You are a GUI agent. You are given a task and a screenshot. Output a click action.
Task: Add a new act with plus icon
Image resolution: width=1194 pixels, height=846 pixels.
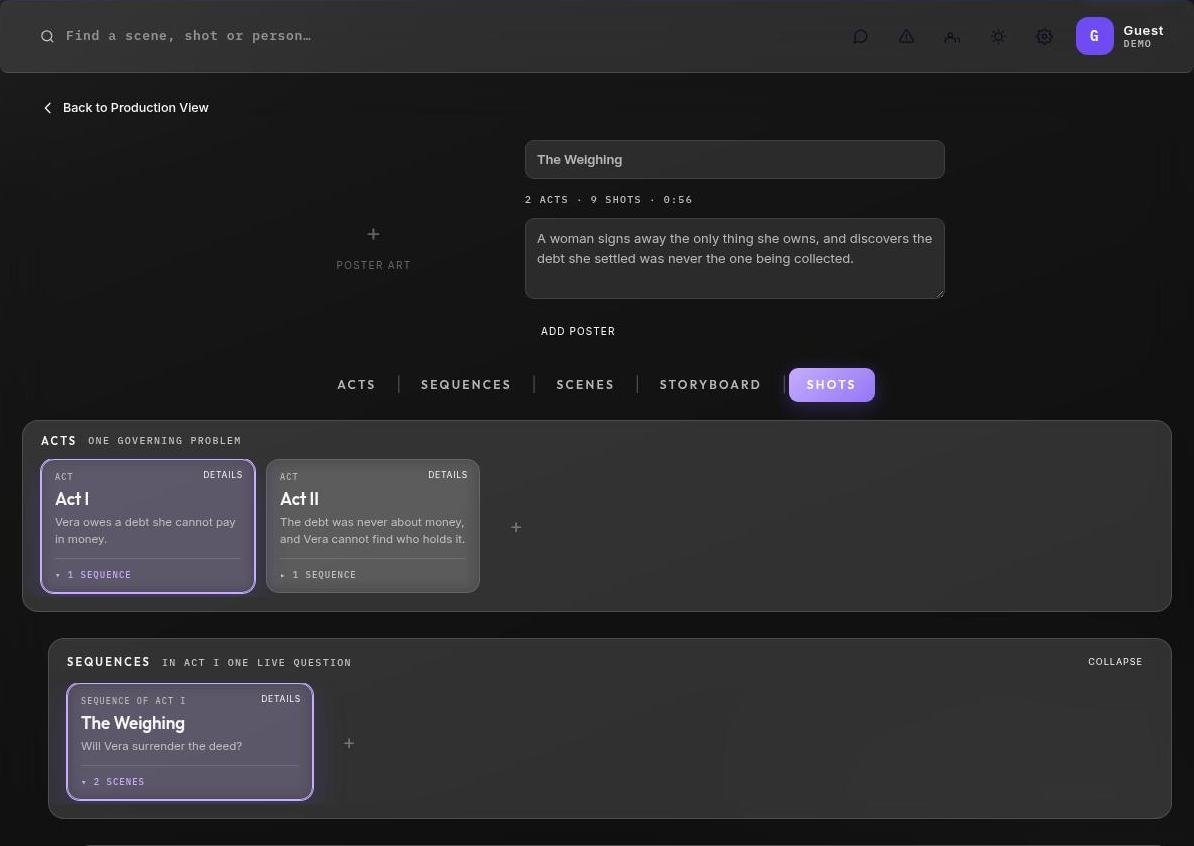click(516, 527)
